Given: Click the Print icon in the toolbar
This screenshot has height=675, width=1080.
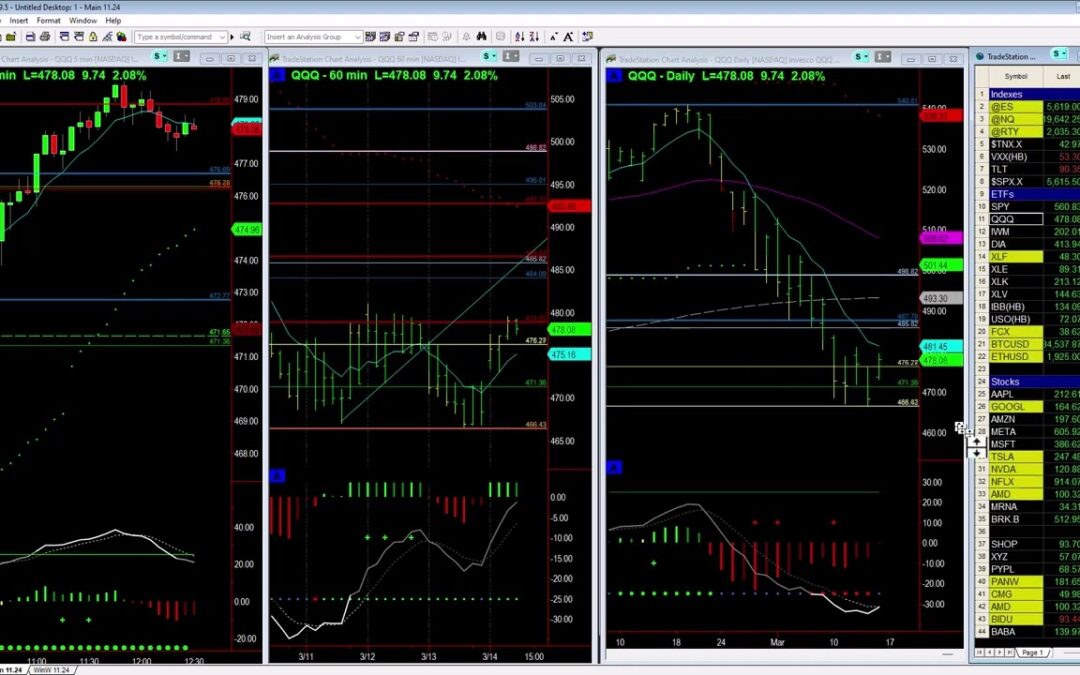Looking at the screenshot, I should (44, 35).
